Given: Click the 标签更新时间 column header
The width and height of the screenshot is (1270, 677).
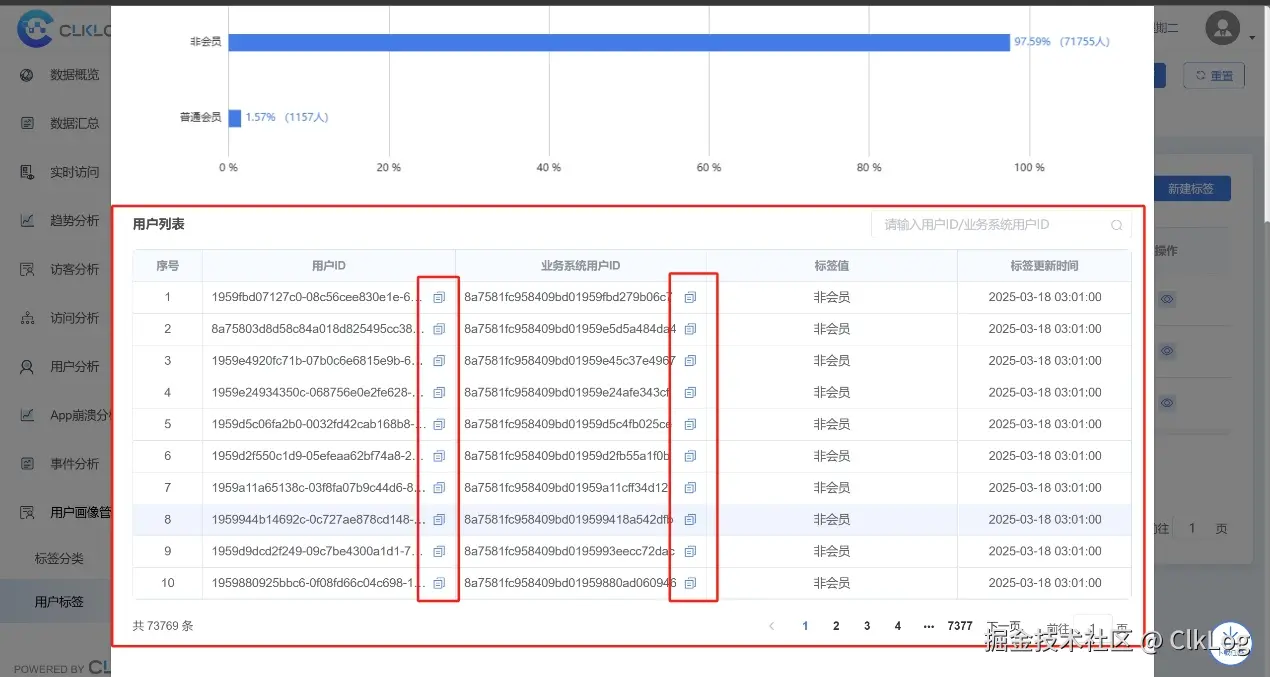Looking at the screenshot, I should point(1044,266).
